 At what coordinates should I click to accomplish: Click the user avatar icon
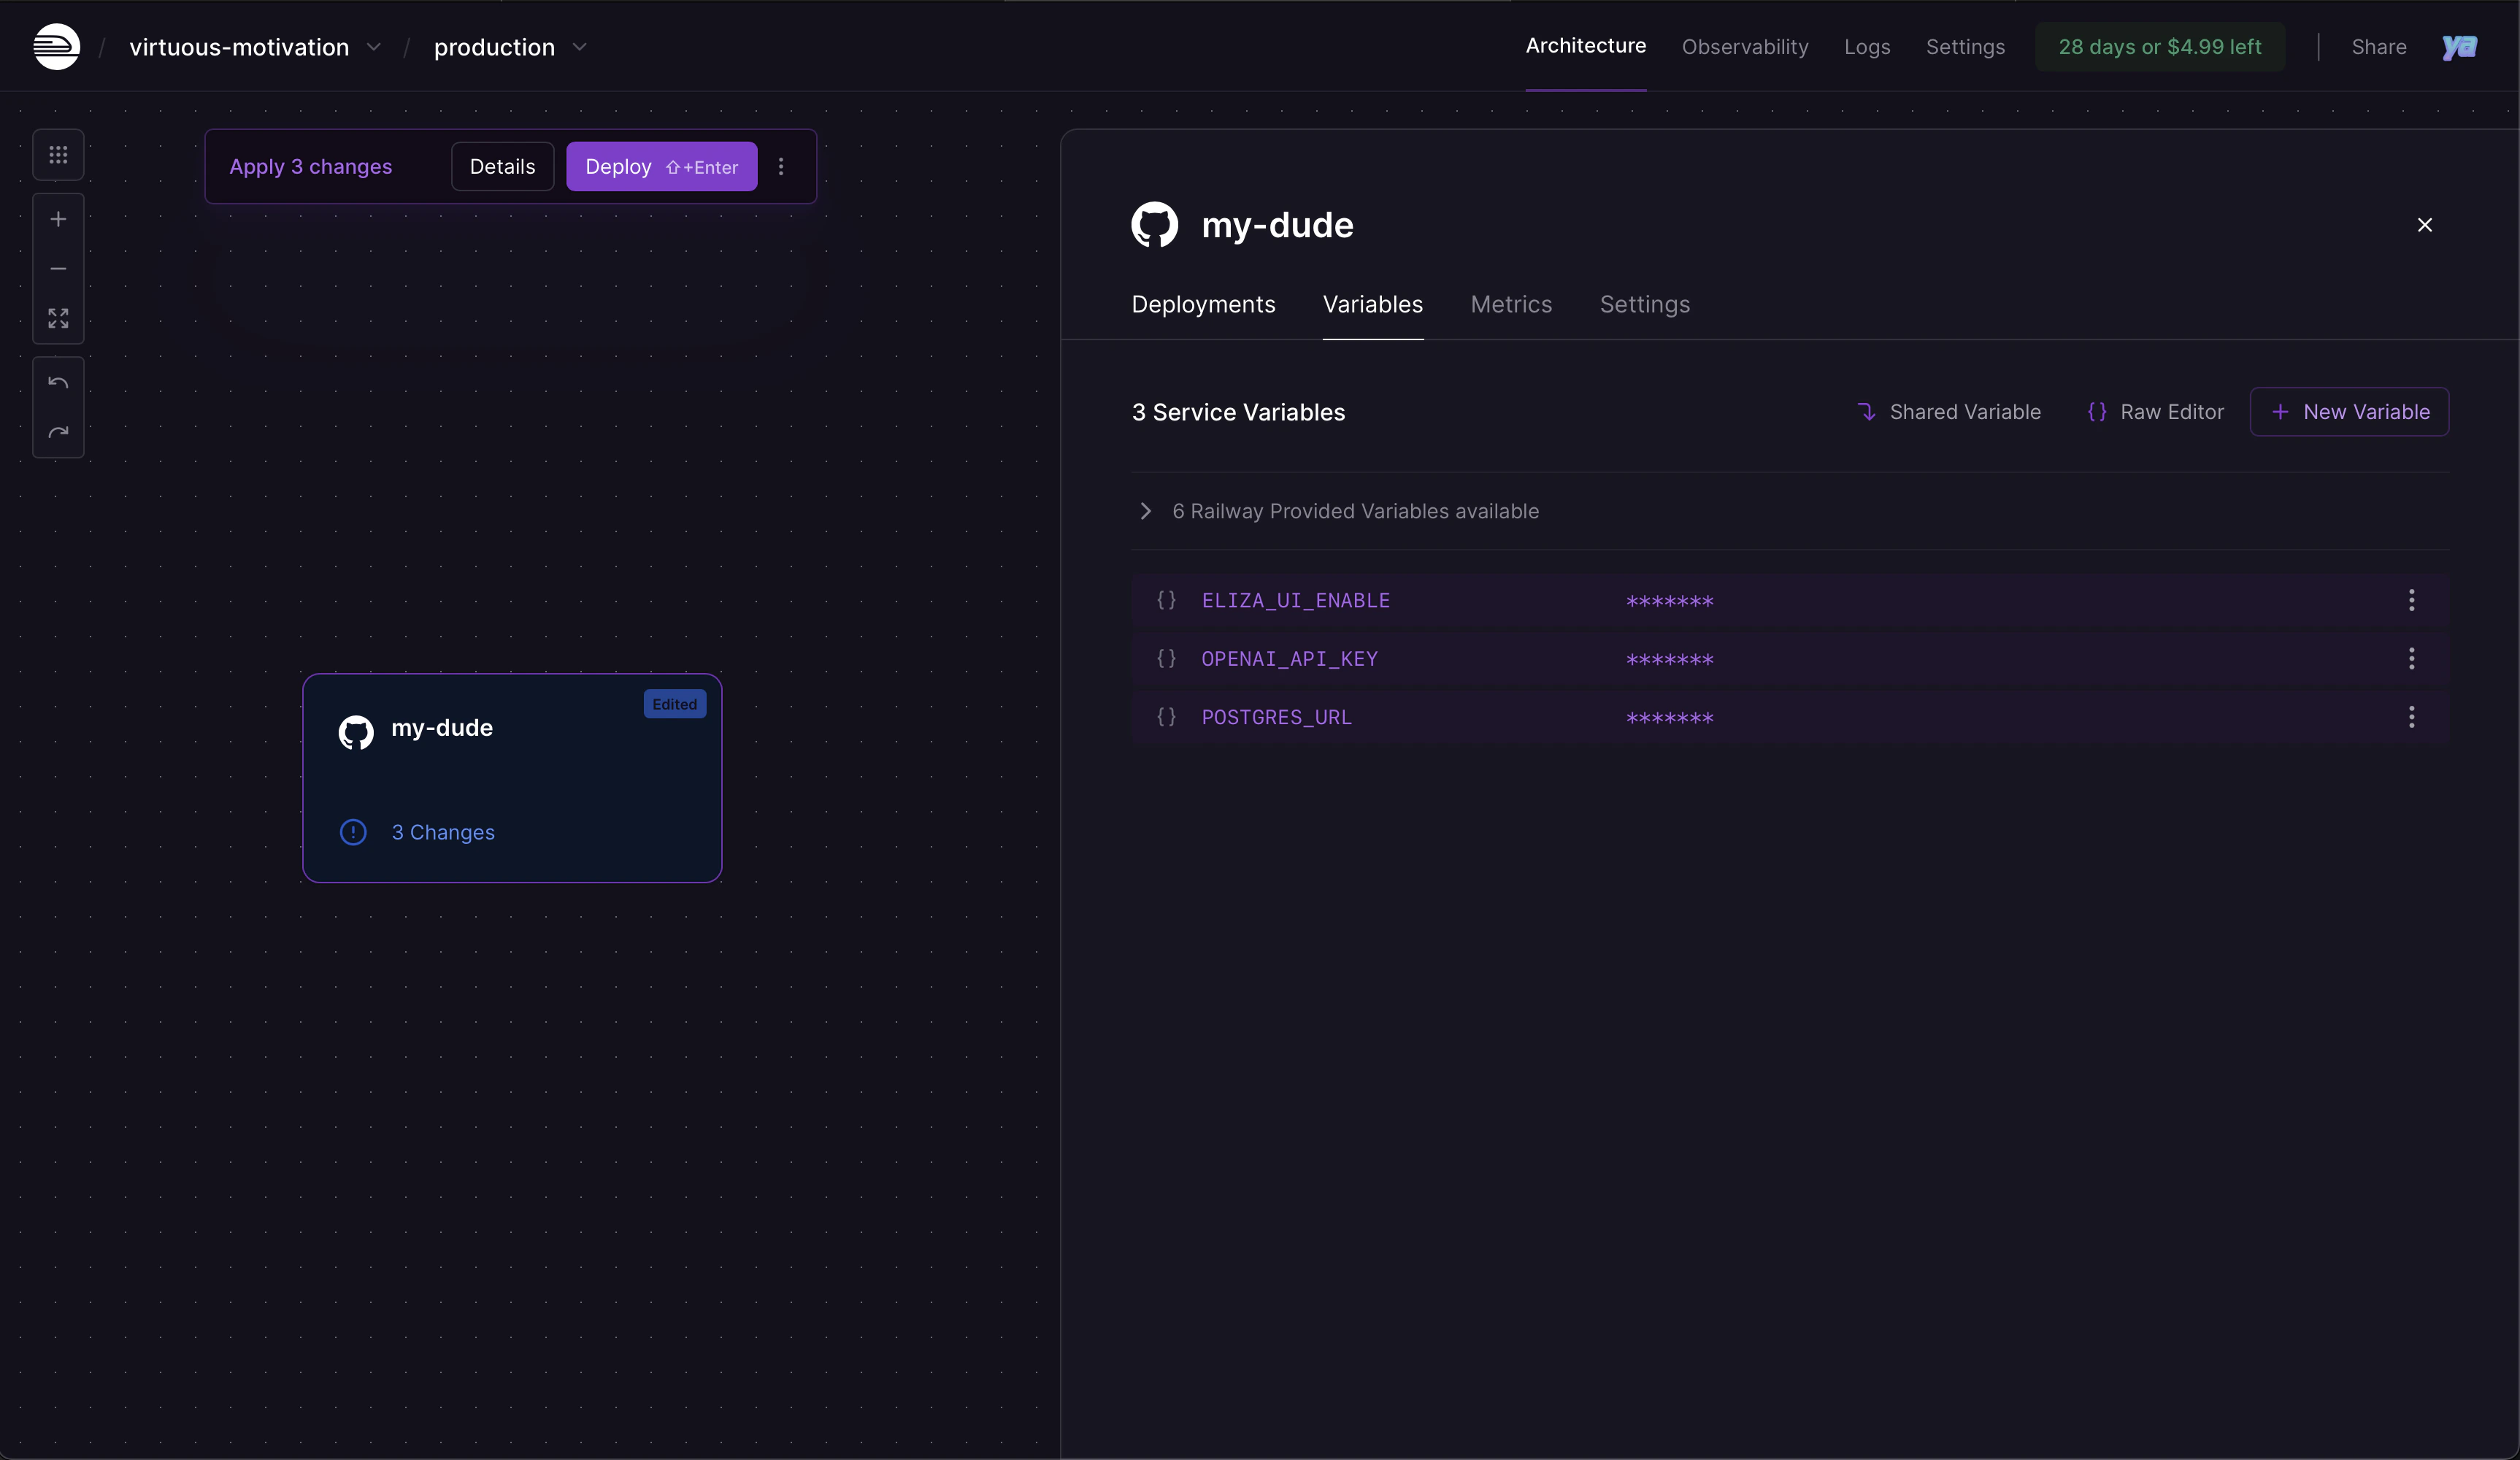point(2459,47)
